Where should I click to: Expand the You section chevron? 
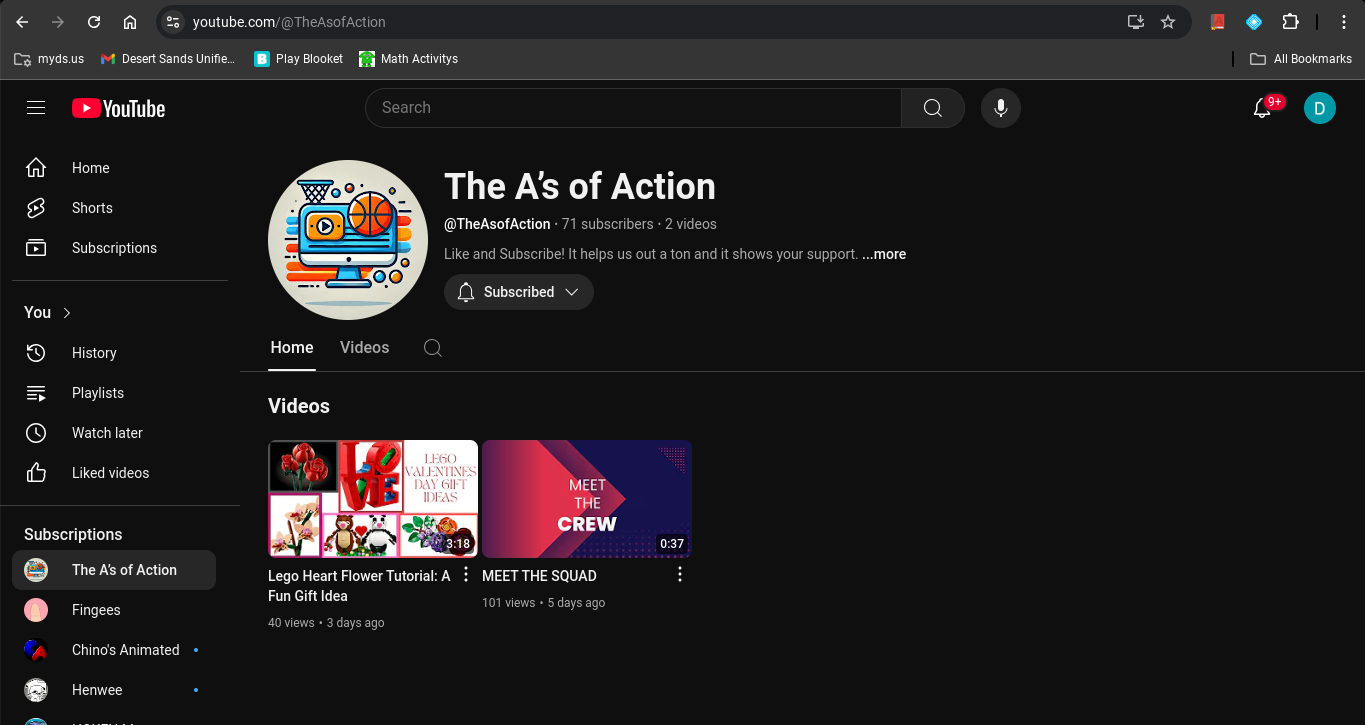click(67, 313)
